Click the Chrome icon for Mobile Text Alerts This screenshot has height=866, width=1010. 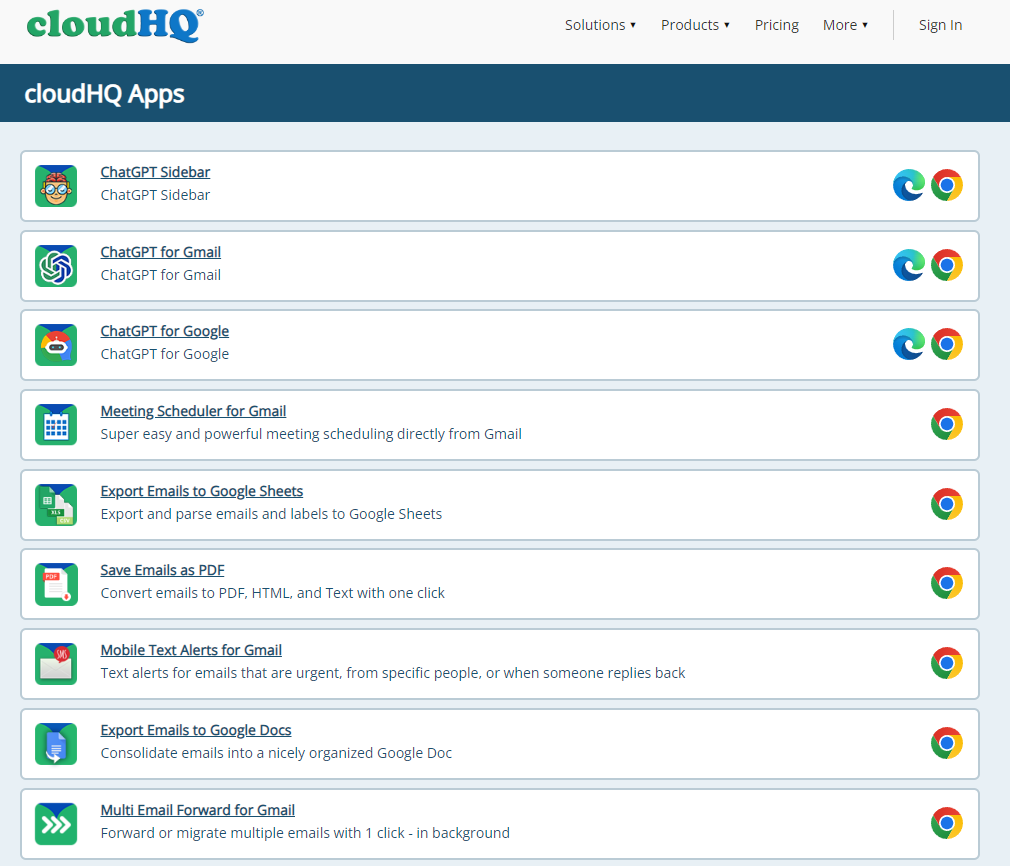click(x=946, y=663)
